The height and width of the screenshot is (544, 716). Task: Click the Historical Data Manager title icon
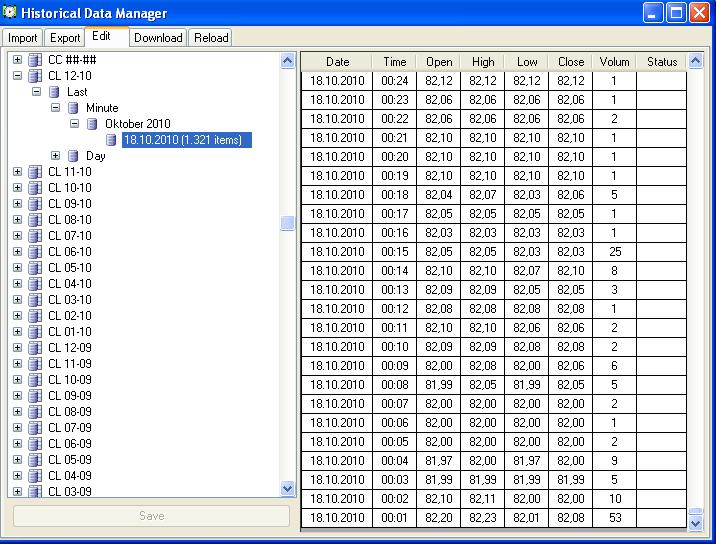[x=10, y=12]
